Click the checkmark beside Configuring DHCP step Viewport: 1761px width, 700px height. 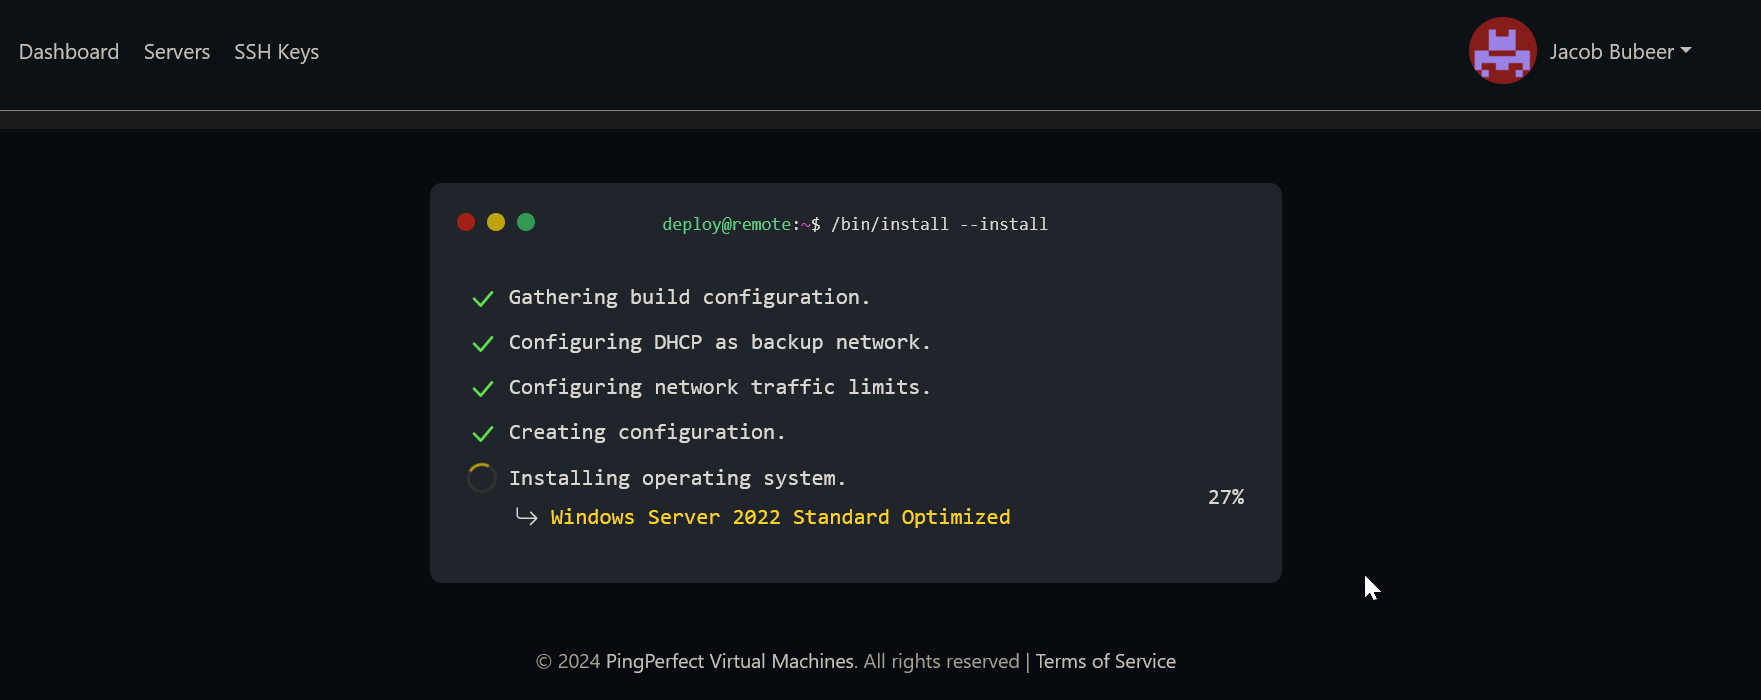(483, 344)
